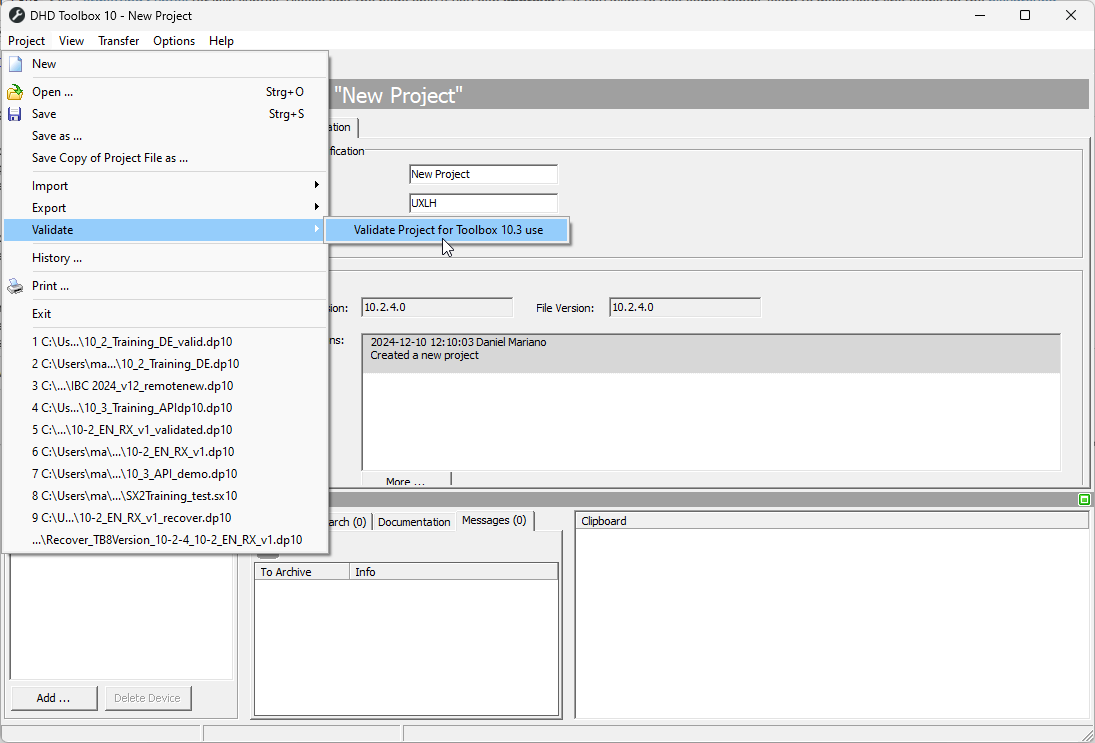Click the New document icon in Project menu
This screenshot has height=743, width=1095.
15,64
